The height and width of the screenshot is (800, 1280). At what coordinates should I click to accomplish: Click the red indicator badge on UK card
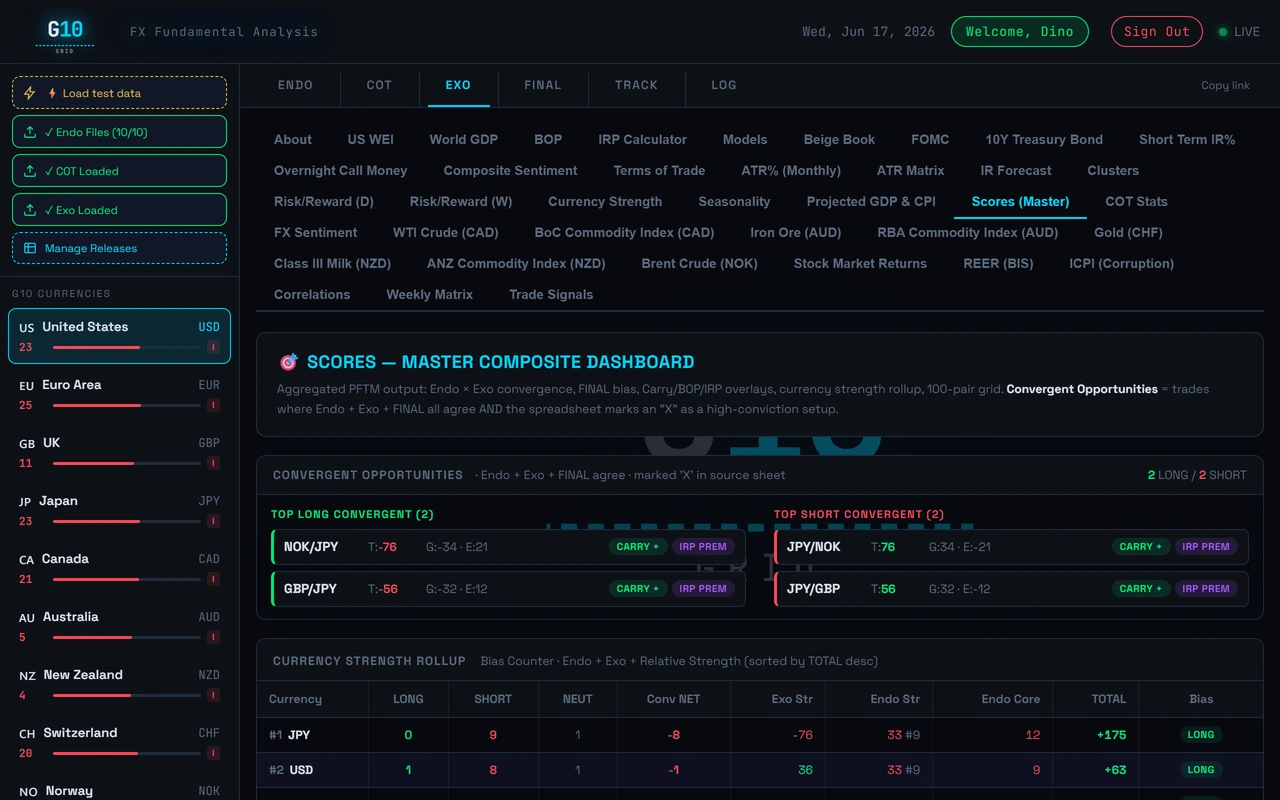pos(213,463)
